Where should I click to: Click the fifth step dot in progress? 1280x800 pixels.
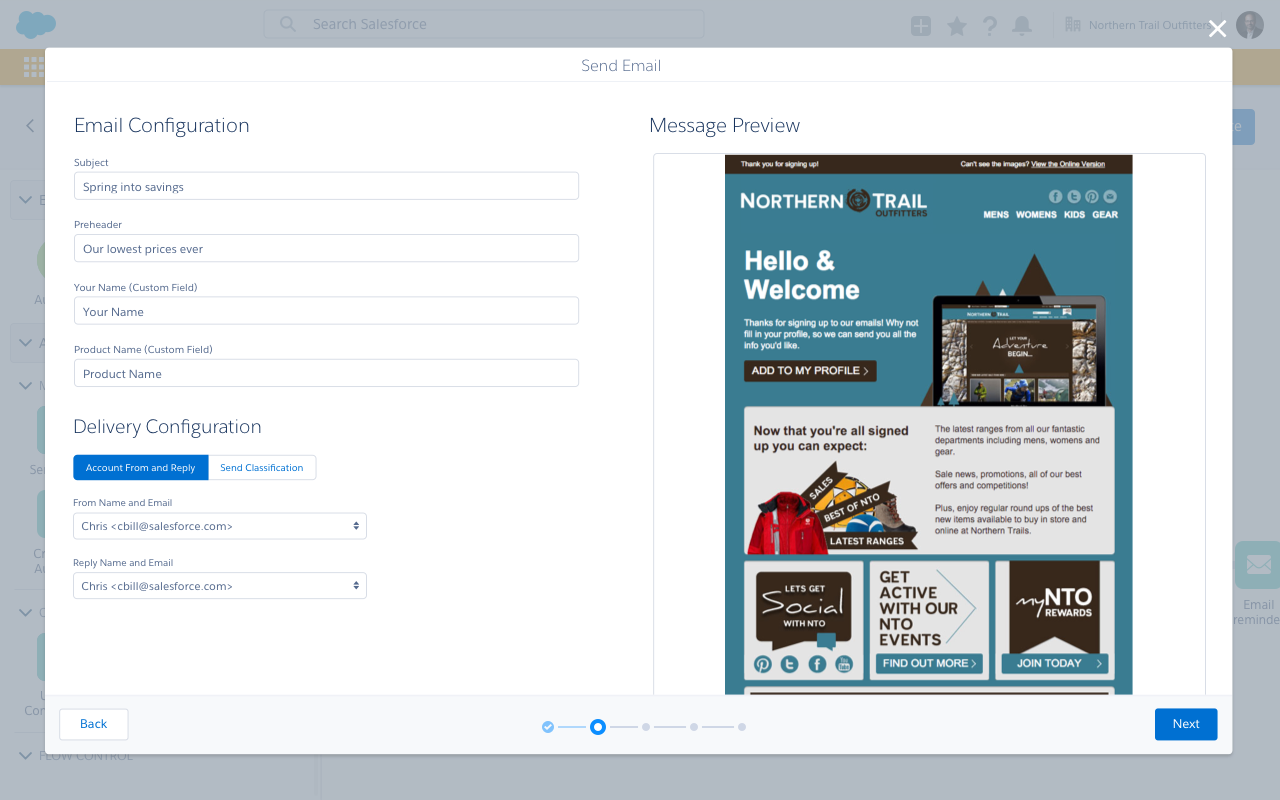(742, 727)
